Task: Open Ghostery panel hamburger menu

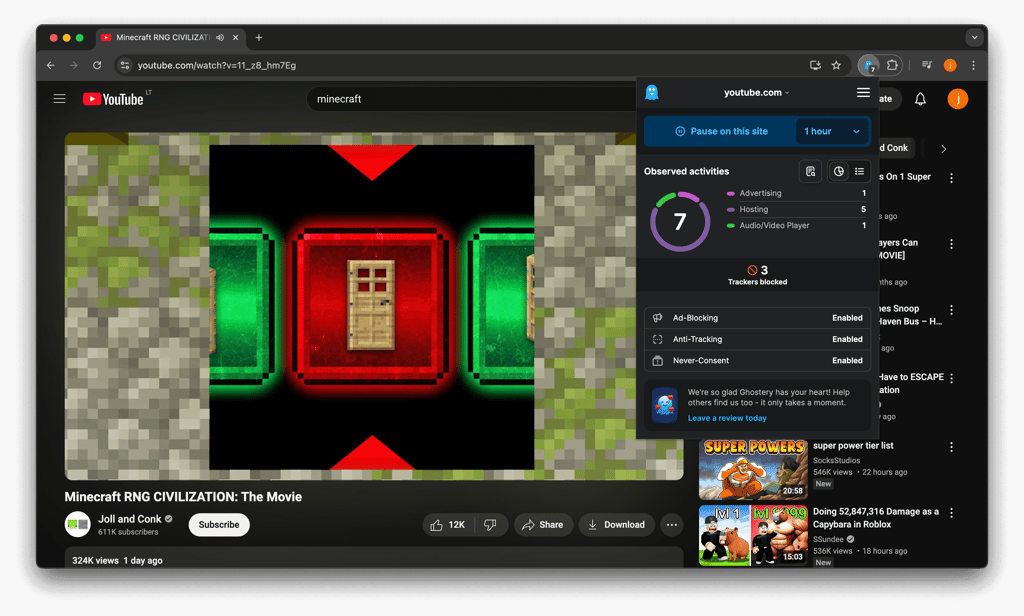Action: 863,93
